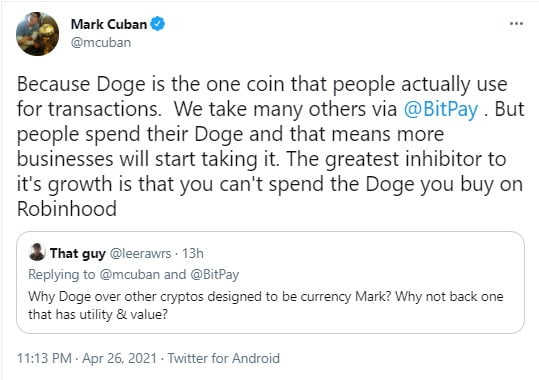This screenshot has height=380, width=539.
Task: Open the Mark Cuban display name
Action: [x=109, y=24]
